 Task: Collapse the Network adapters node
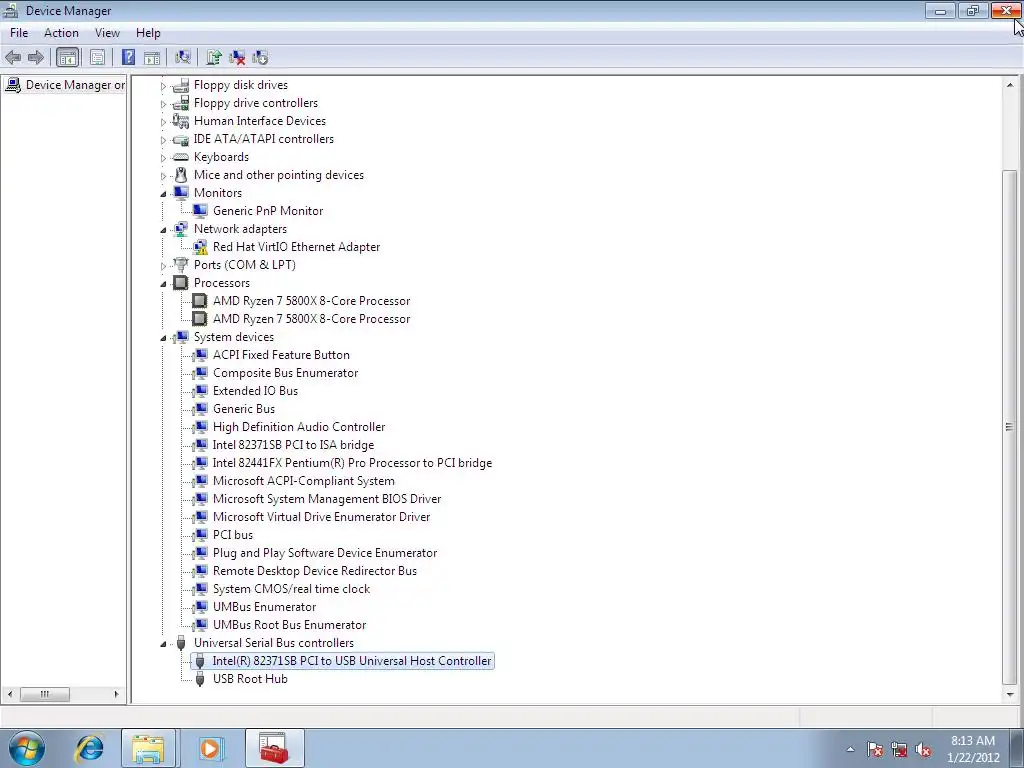click(x=163, y=229)
